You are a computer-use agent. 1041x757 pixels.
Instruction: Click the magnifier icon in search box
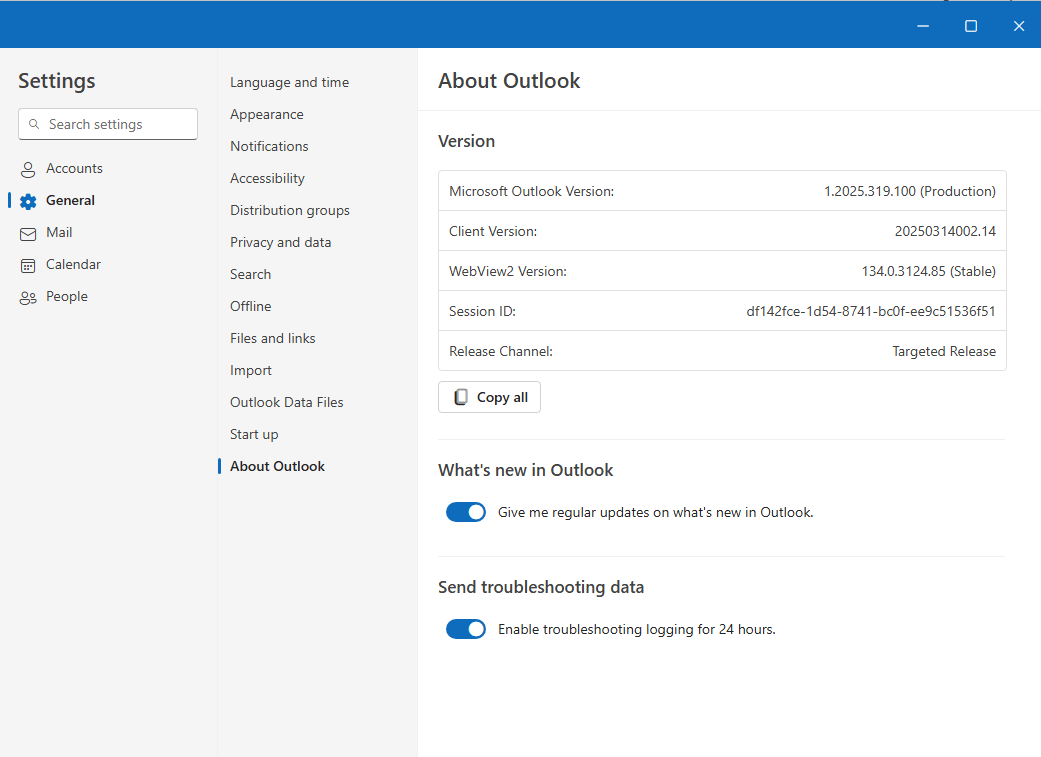point(34,124)
